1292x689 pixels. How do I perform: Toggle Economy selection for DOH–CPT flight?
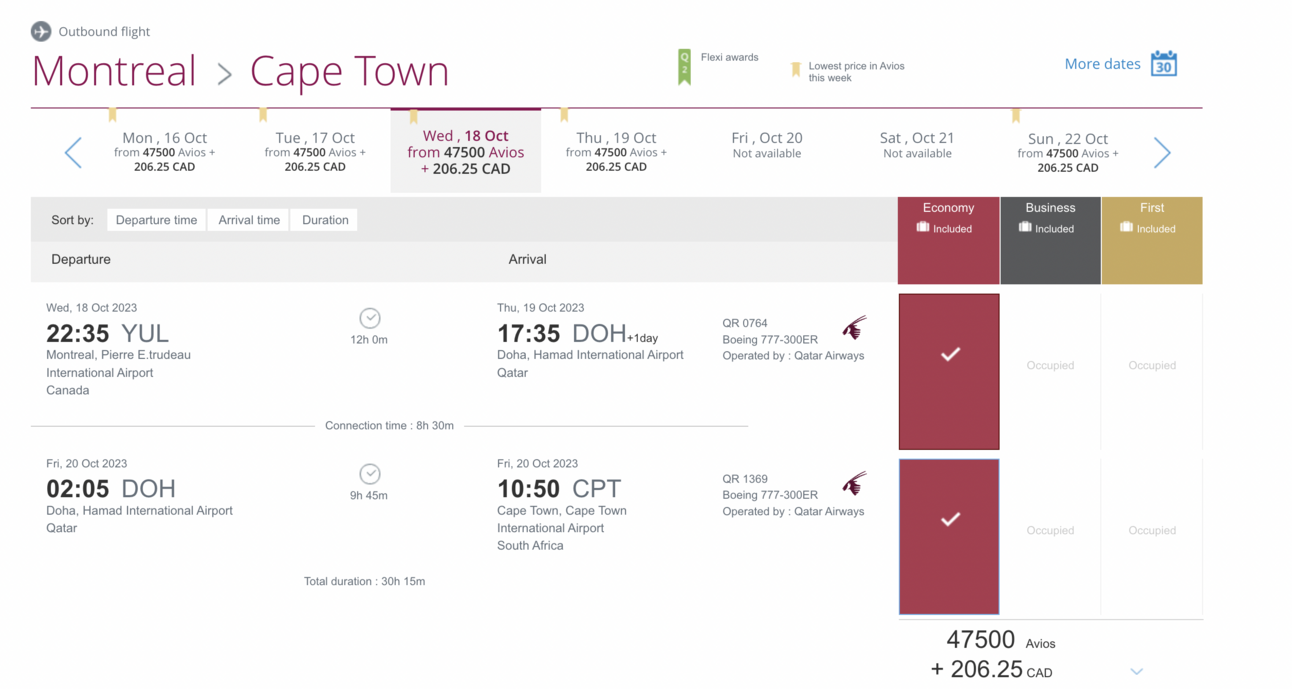tap(949, 536)
